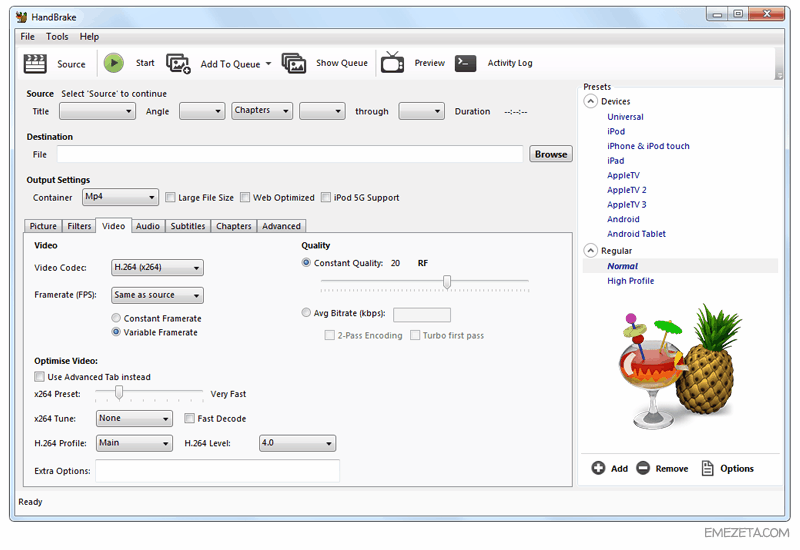Select the Normal preset
The height and width of the screenshot is (550, 800).
[x=622, y=266]
